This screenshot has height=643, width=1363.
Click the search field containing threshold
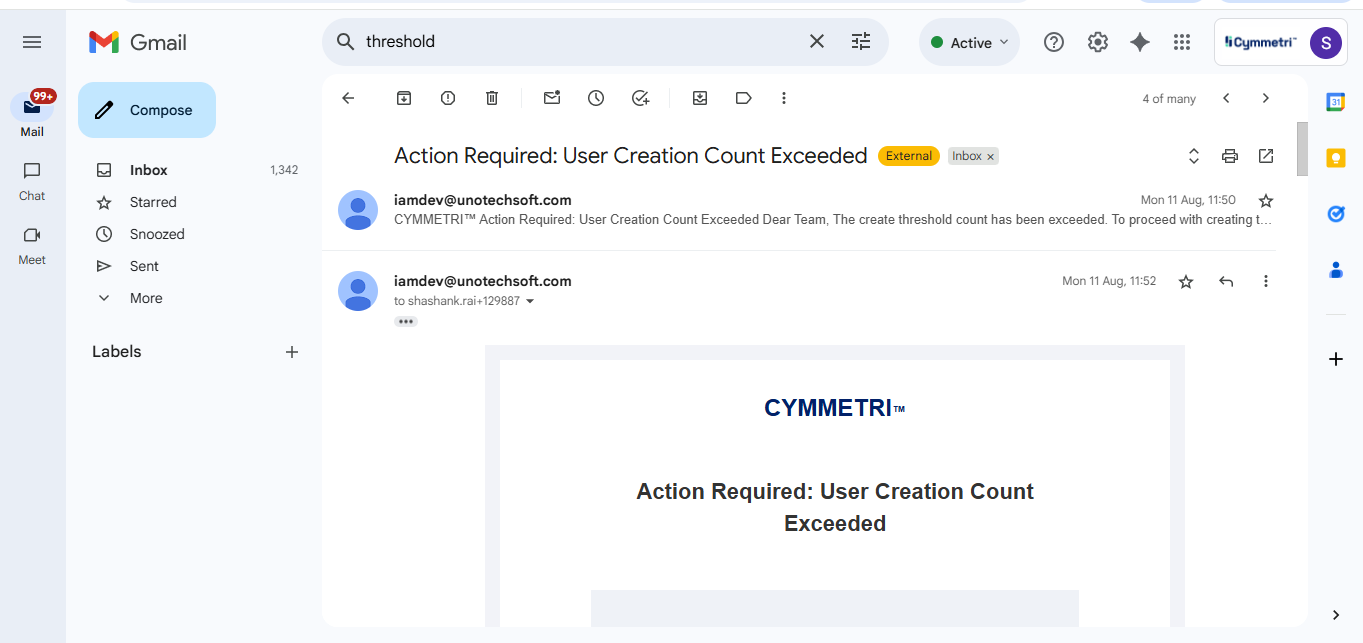pyautogui.click(x=580, y=42)
